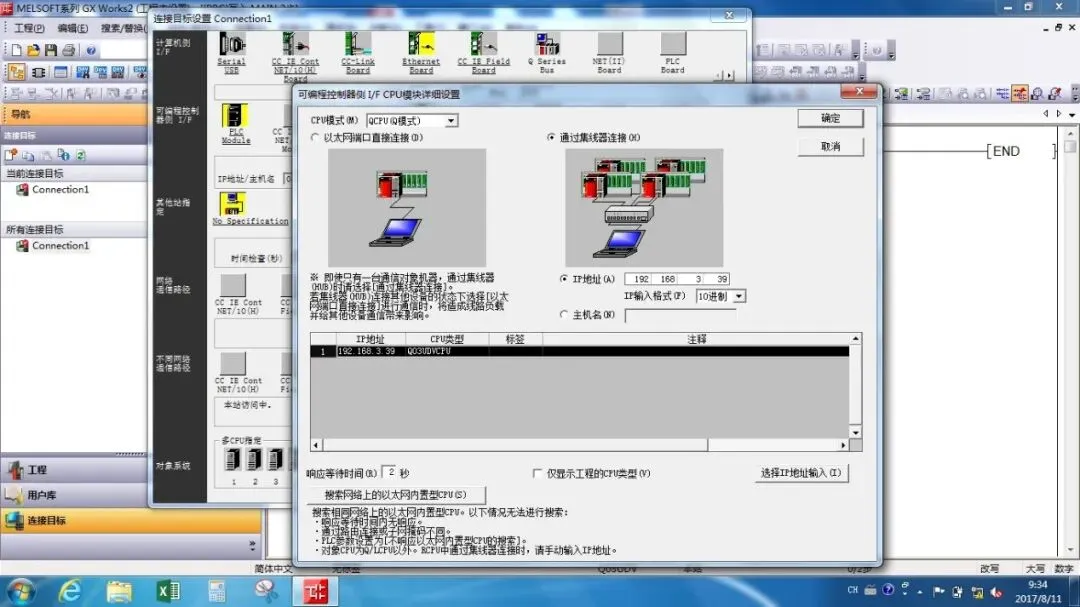Select connection via hub option
This screenshot has width=1080, height=607.
coord(551,137)
